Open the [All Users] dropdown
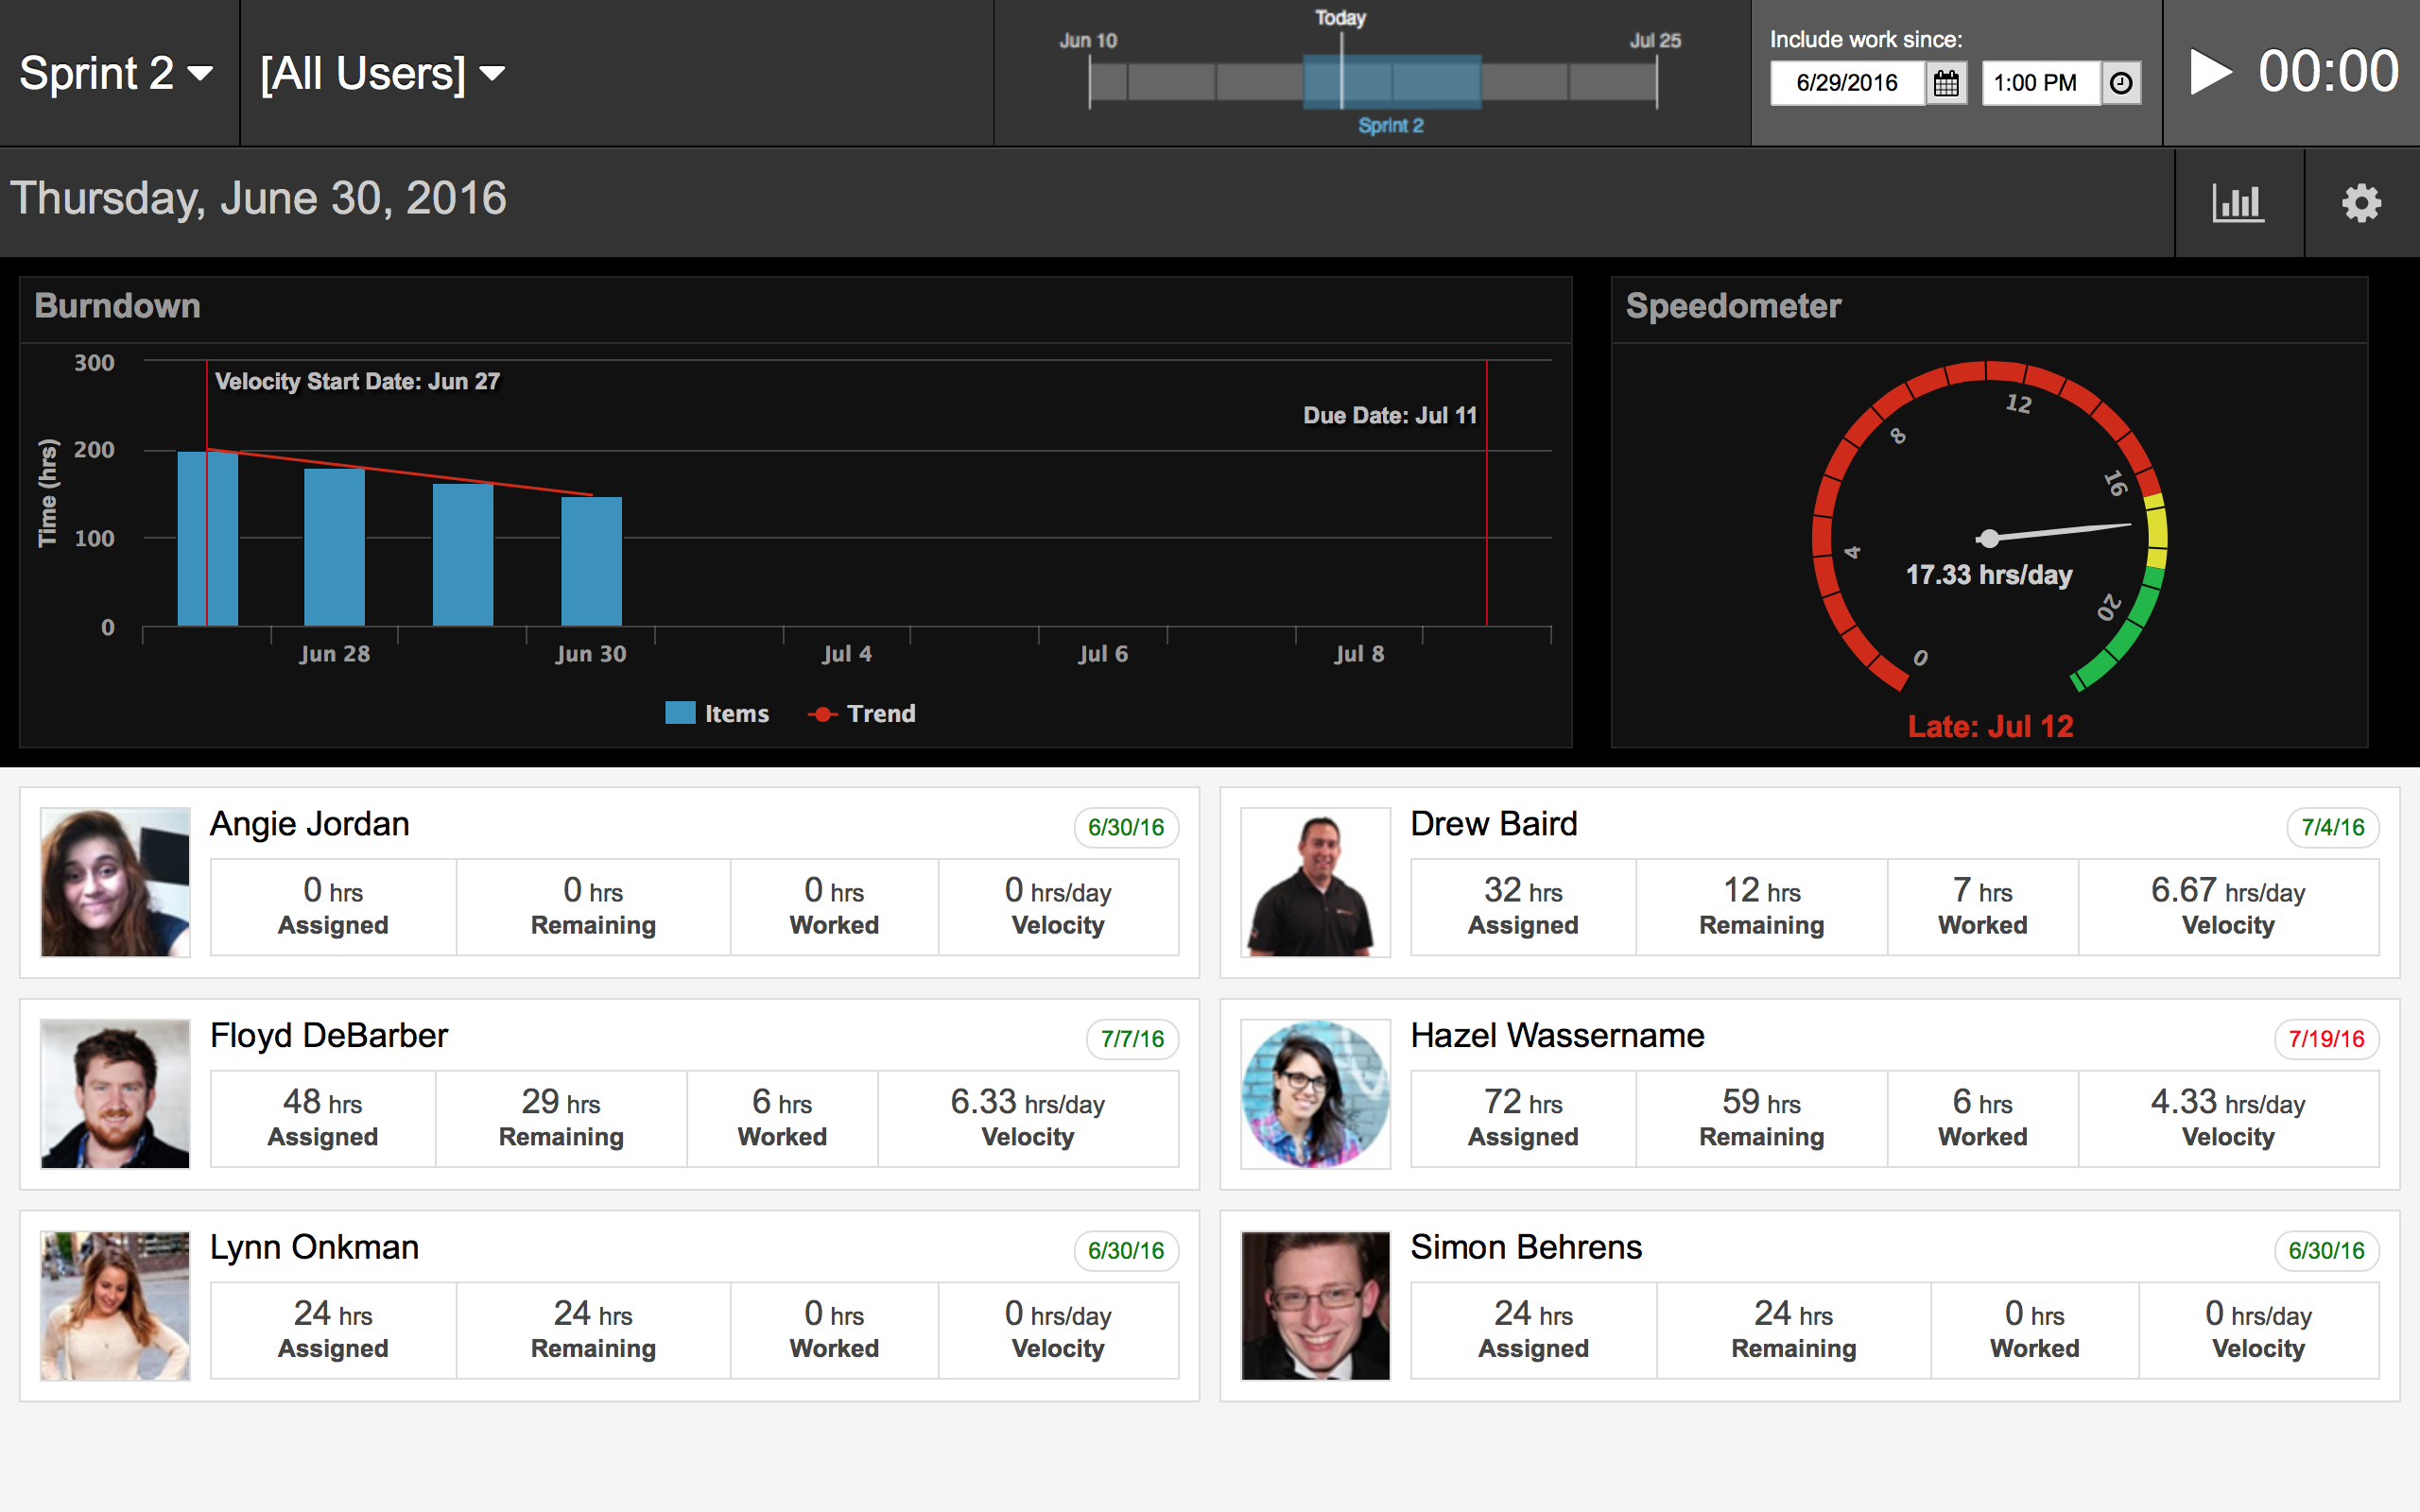The height and width of the screenshot is (1512, 2420). point(382,73)
